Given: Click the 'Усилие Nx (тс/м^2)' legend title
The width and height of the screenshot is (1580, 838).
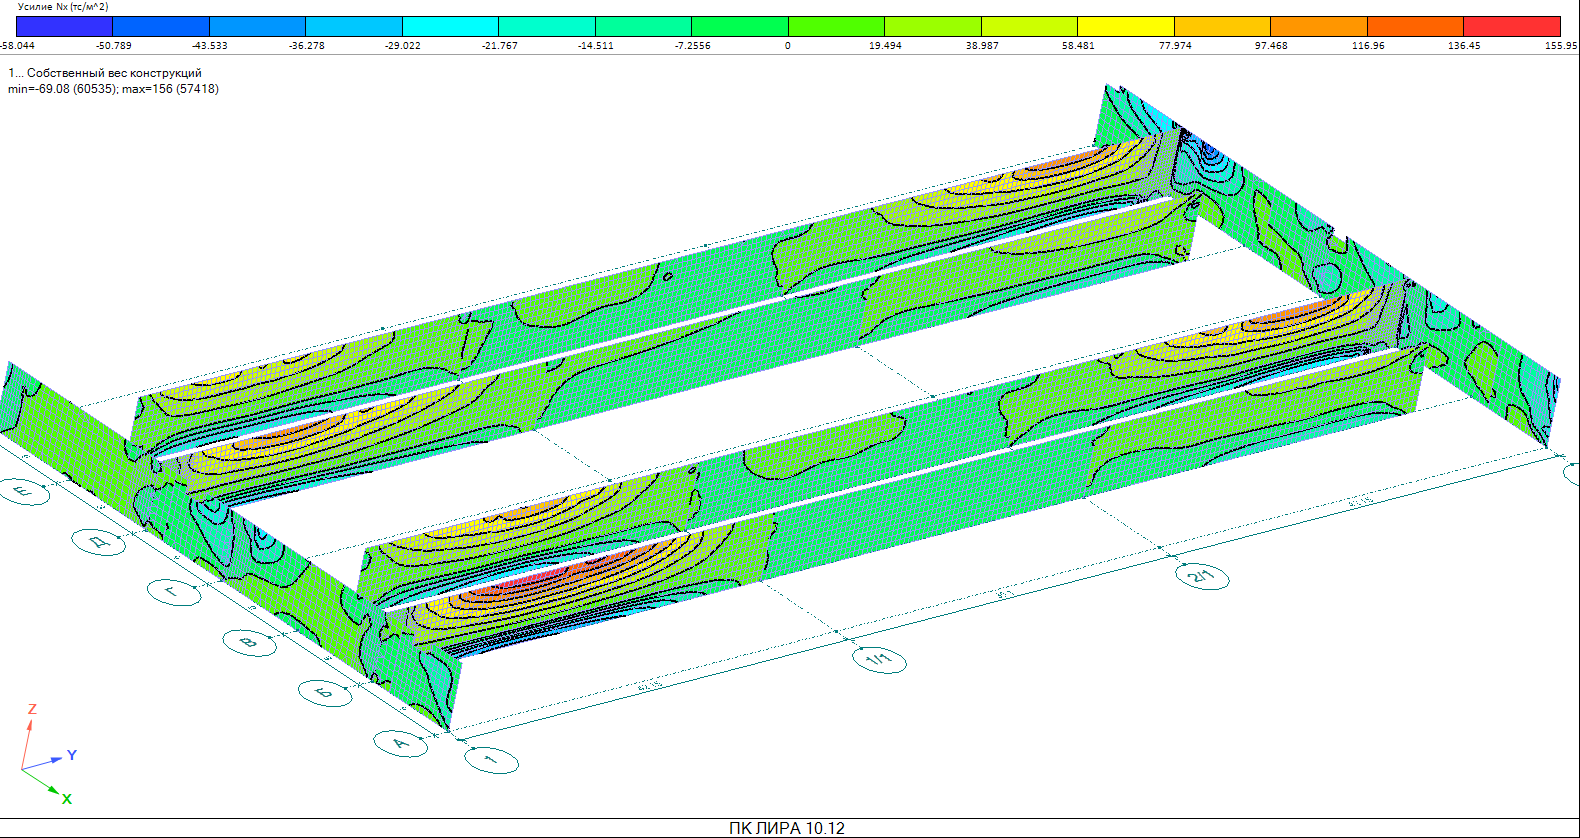Looking at the screenshot, I should coord(63,7).
